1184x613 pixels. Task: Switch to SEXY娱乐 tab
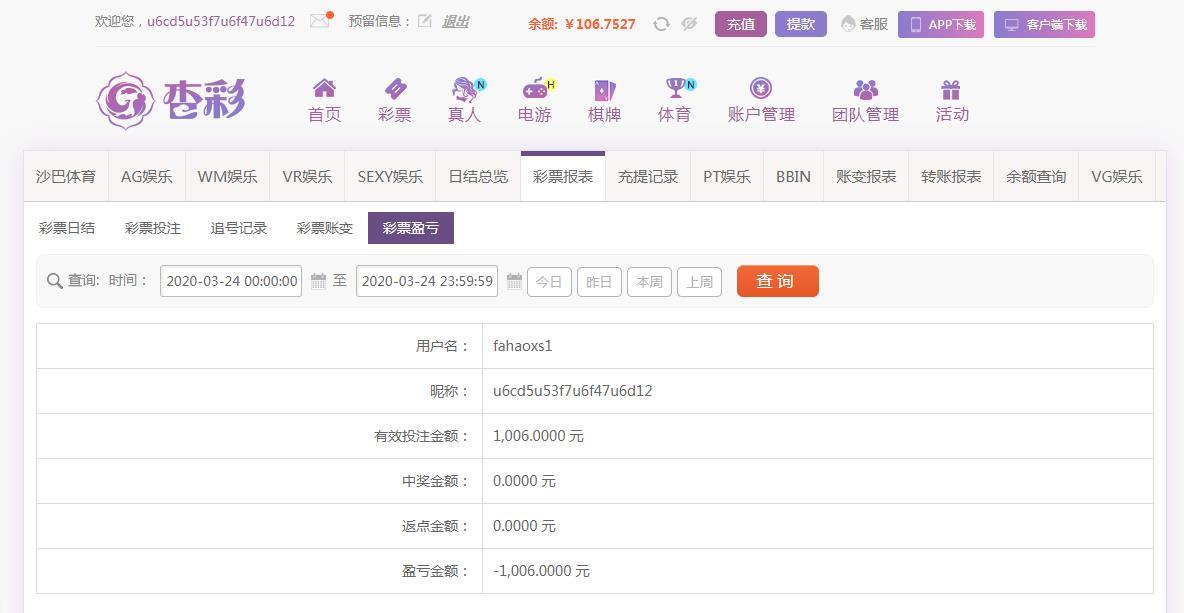click(x=390, y=177)
